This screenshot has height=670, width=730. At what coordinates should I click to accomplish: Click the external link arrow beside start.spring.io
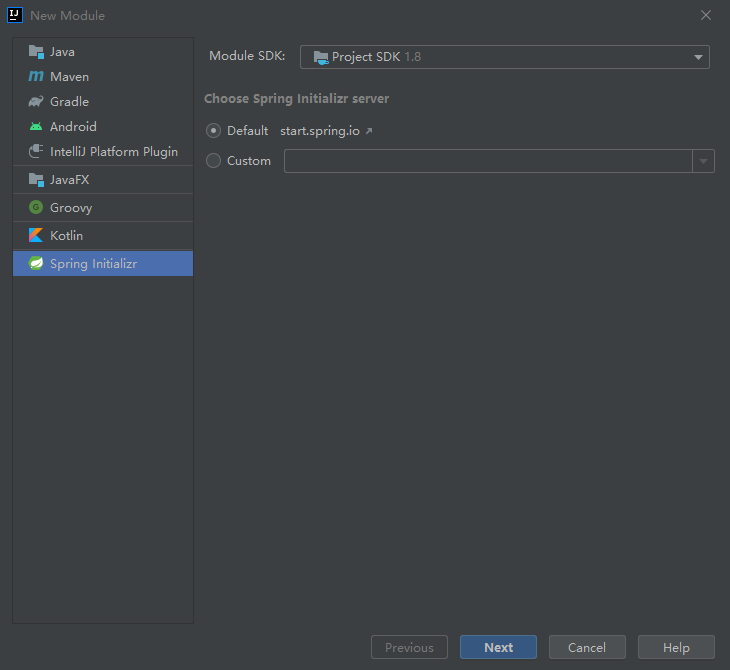(369, 131)
